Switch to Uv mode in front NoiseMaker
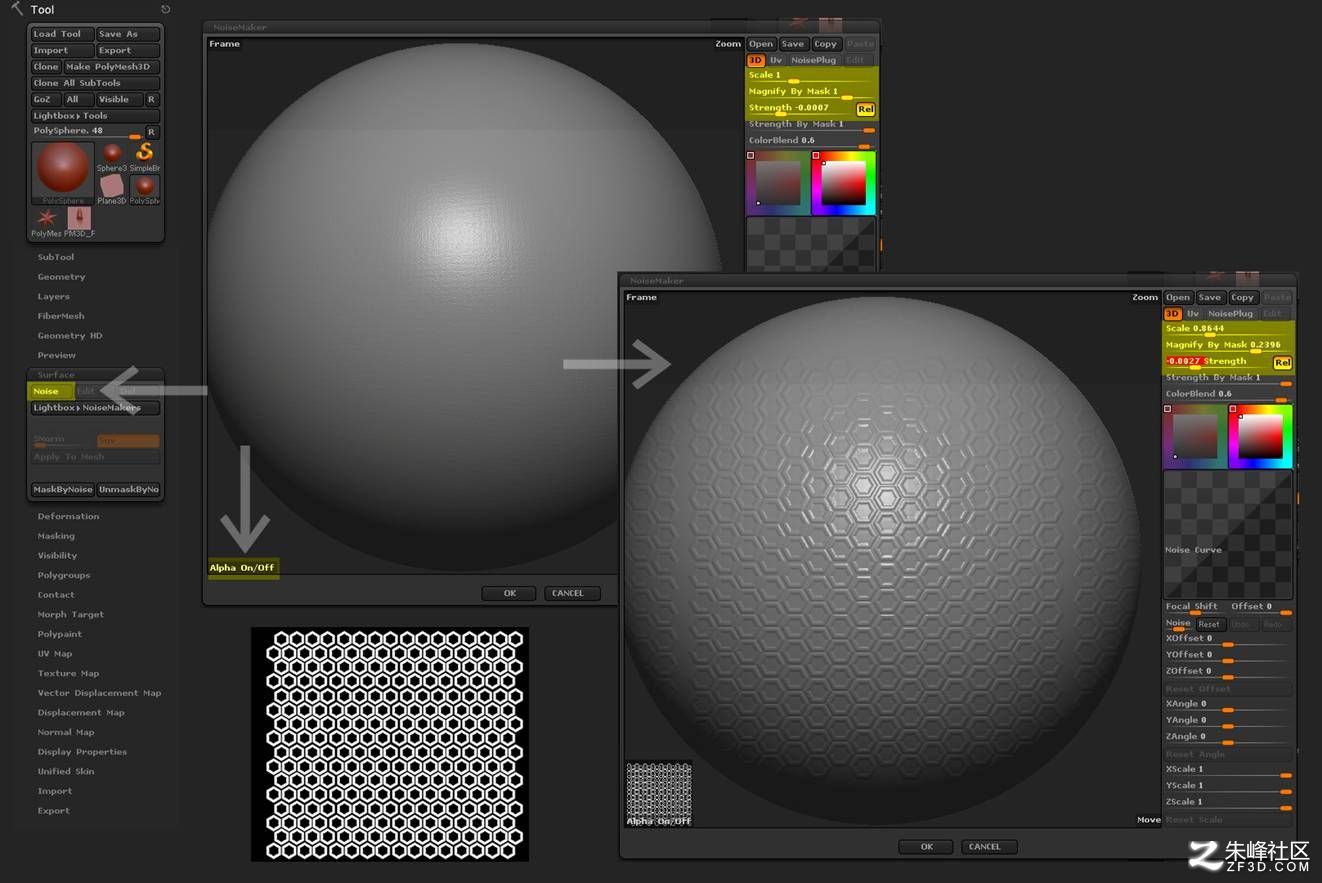The height and width of the screenshot is (883, 1322). tap(1193, 313)
